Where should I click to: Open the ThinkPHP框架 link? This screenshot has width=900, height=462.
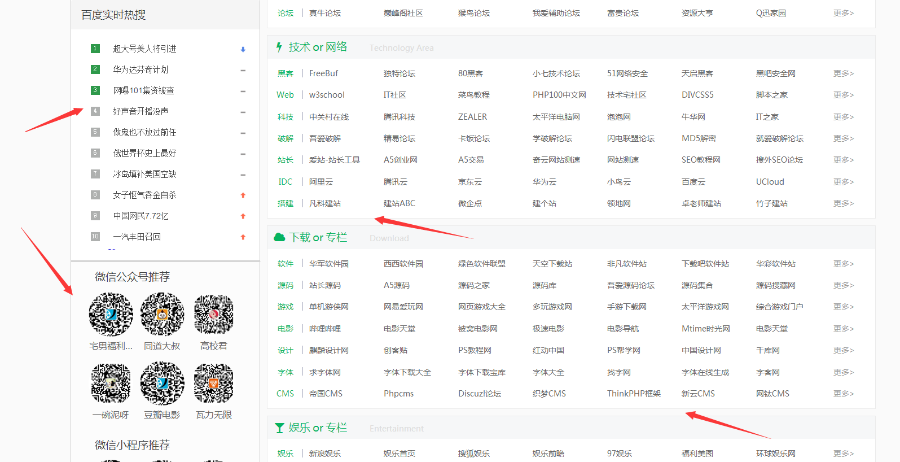pyautogui.click(x=634, y=394)
